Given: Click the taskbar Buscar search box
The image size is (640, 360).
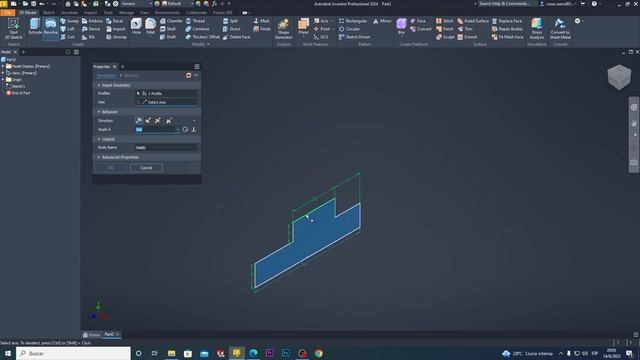Looking at the screenshot, I should 73,353.
